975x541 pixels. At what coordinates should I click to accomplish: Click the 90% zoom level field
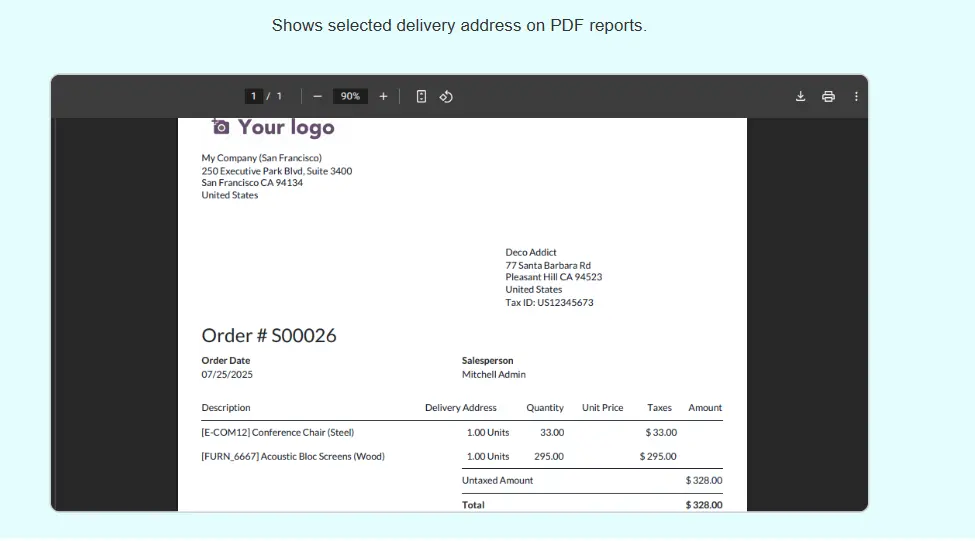click(350, 96)
